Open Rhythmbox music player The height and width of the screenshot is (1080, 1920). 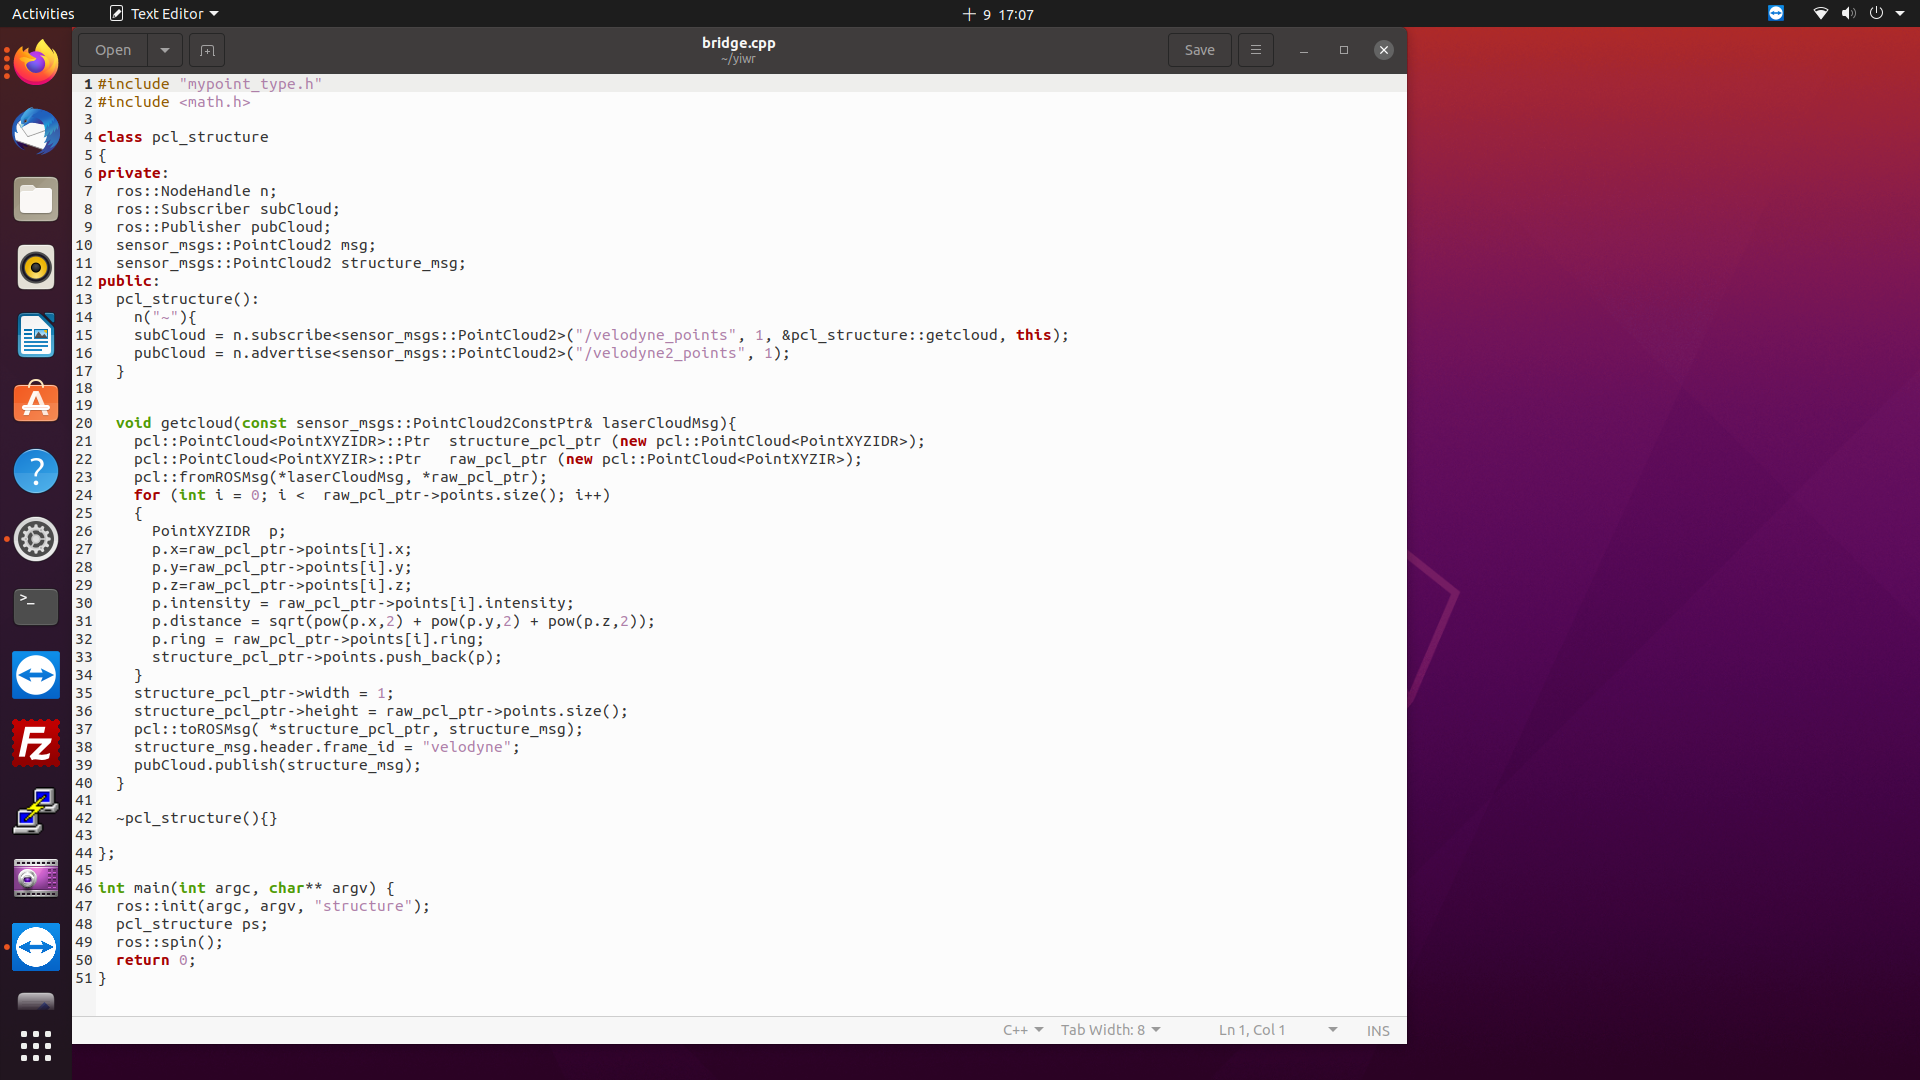[x=35, y=267]
